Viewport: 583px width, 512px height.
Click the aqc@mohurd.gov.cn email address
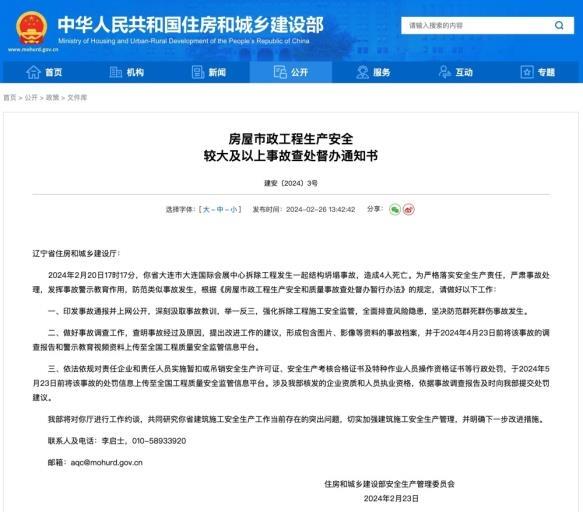(107, 463)
